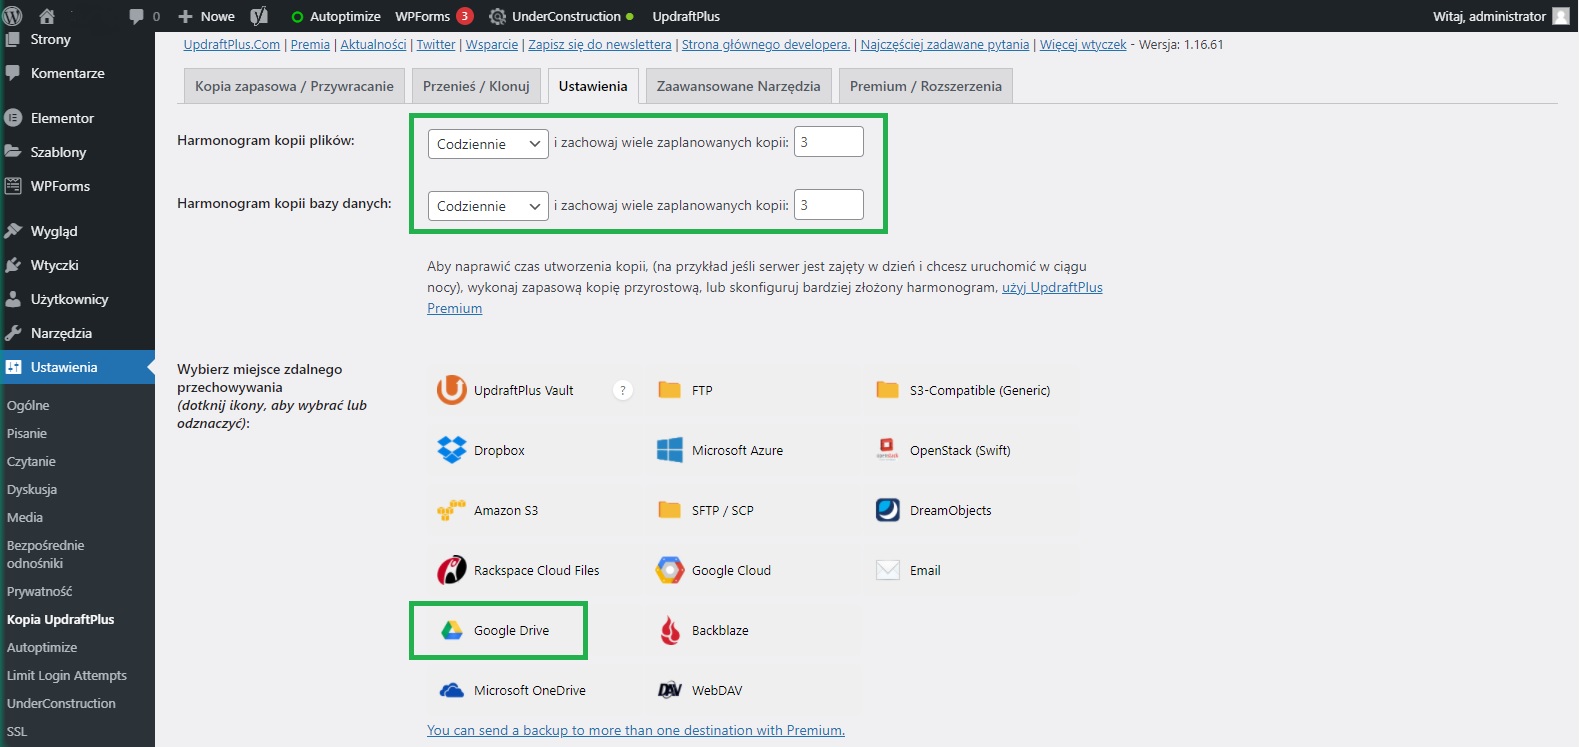Pick WebDAV storage

pos(700,690)
